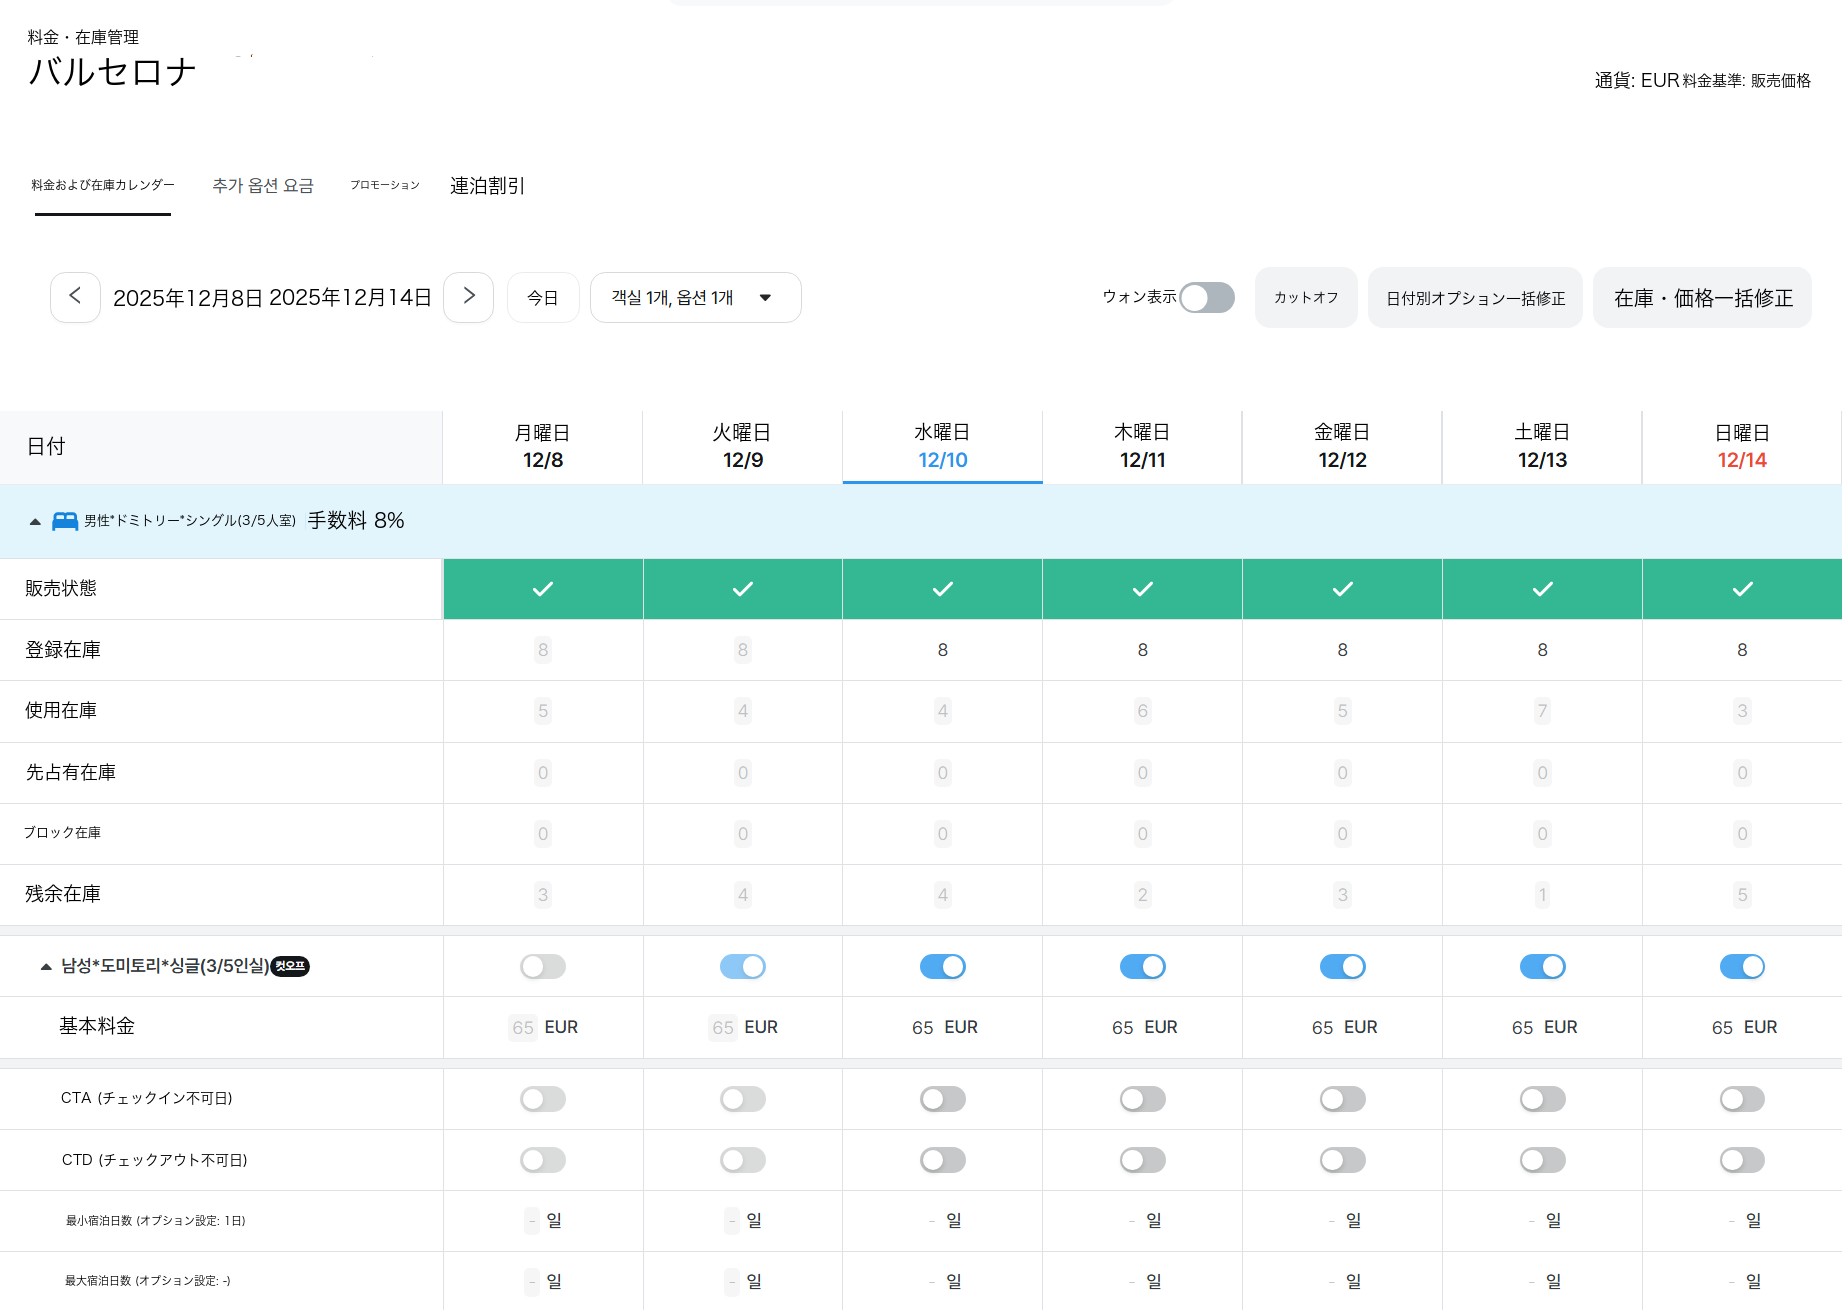Open the 料金および在庫カレンダー tab

[103, 185]
